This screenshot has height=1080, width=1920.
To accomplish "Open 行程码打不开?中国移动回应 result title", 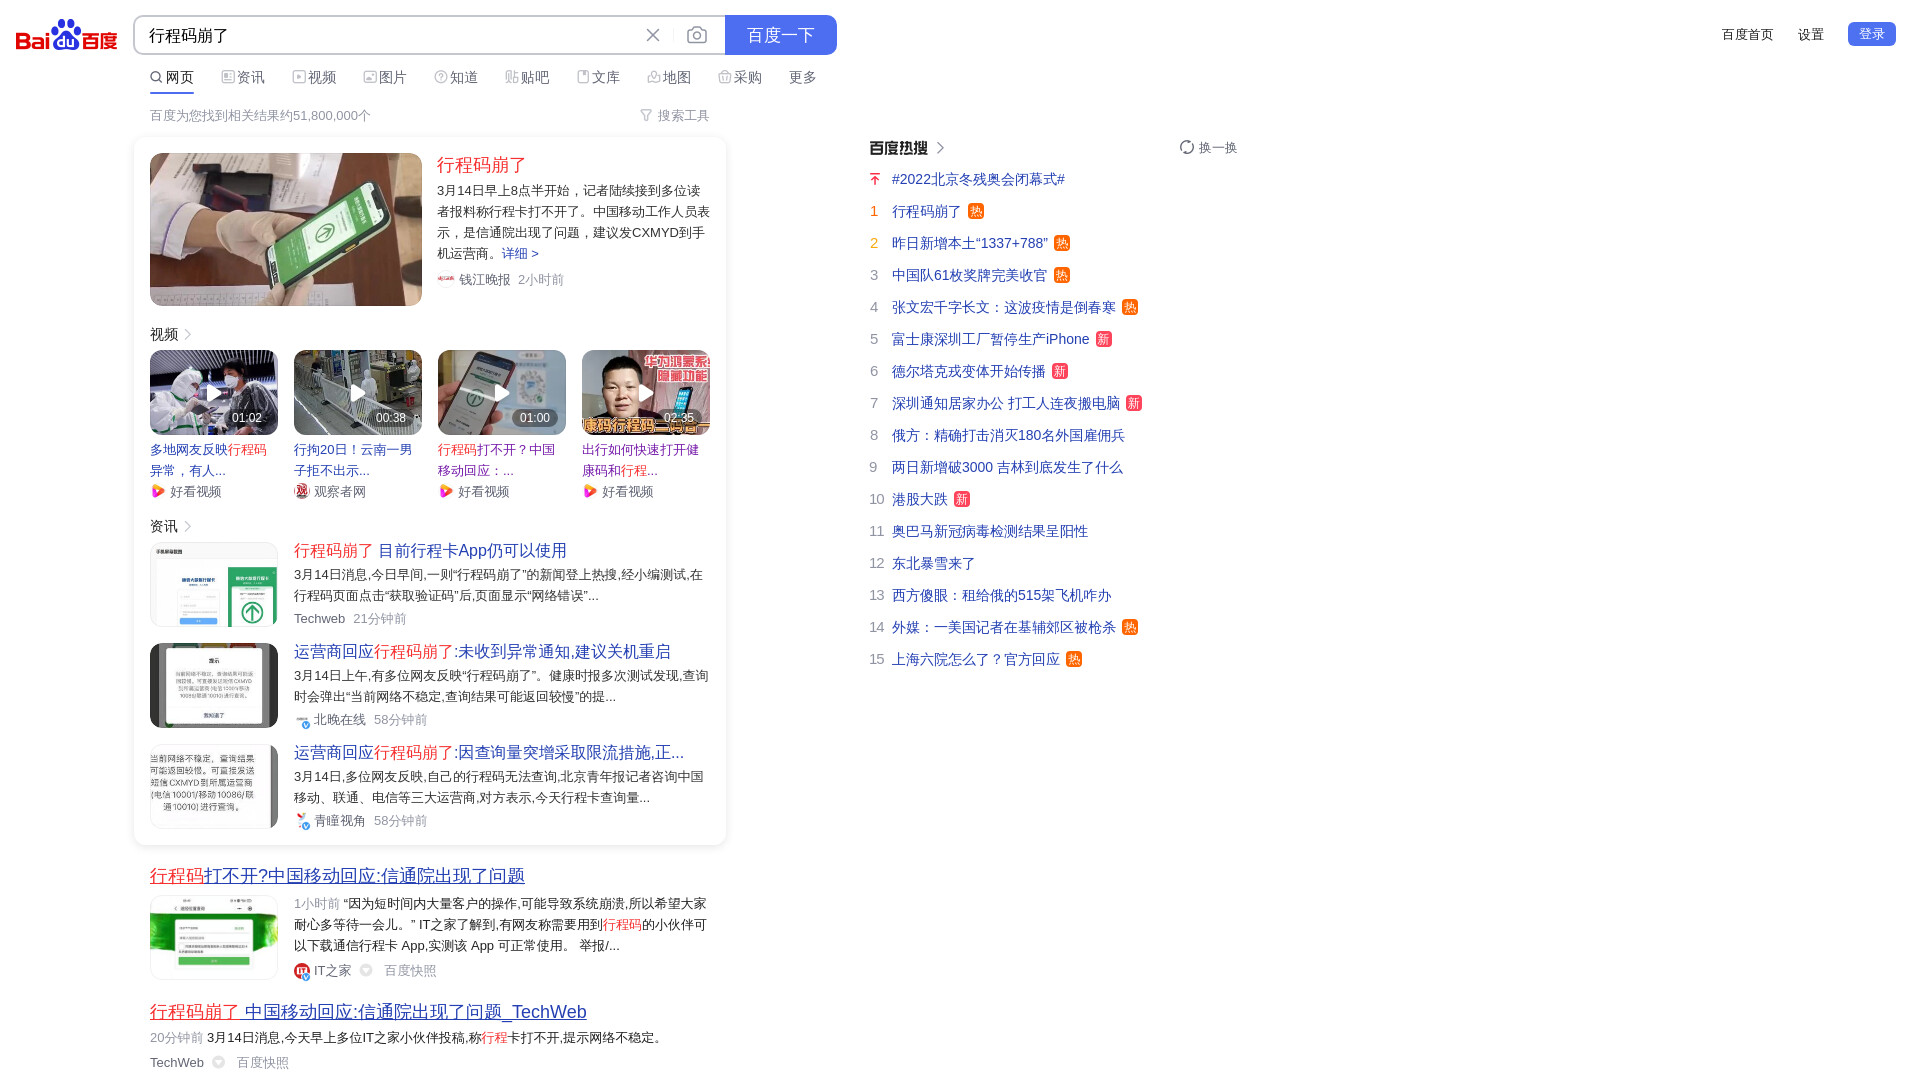I will tap(337, 876).
